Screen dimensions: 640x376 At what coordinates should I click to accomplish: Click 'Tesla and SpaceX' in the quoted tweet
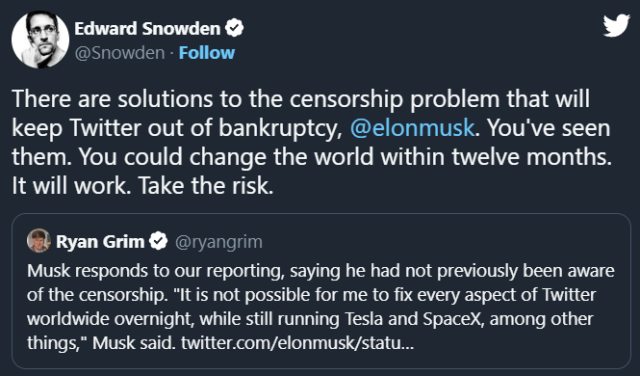click(414, 319)
